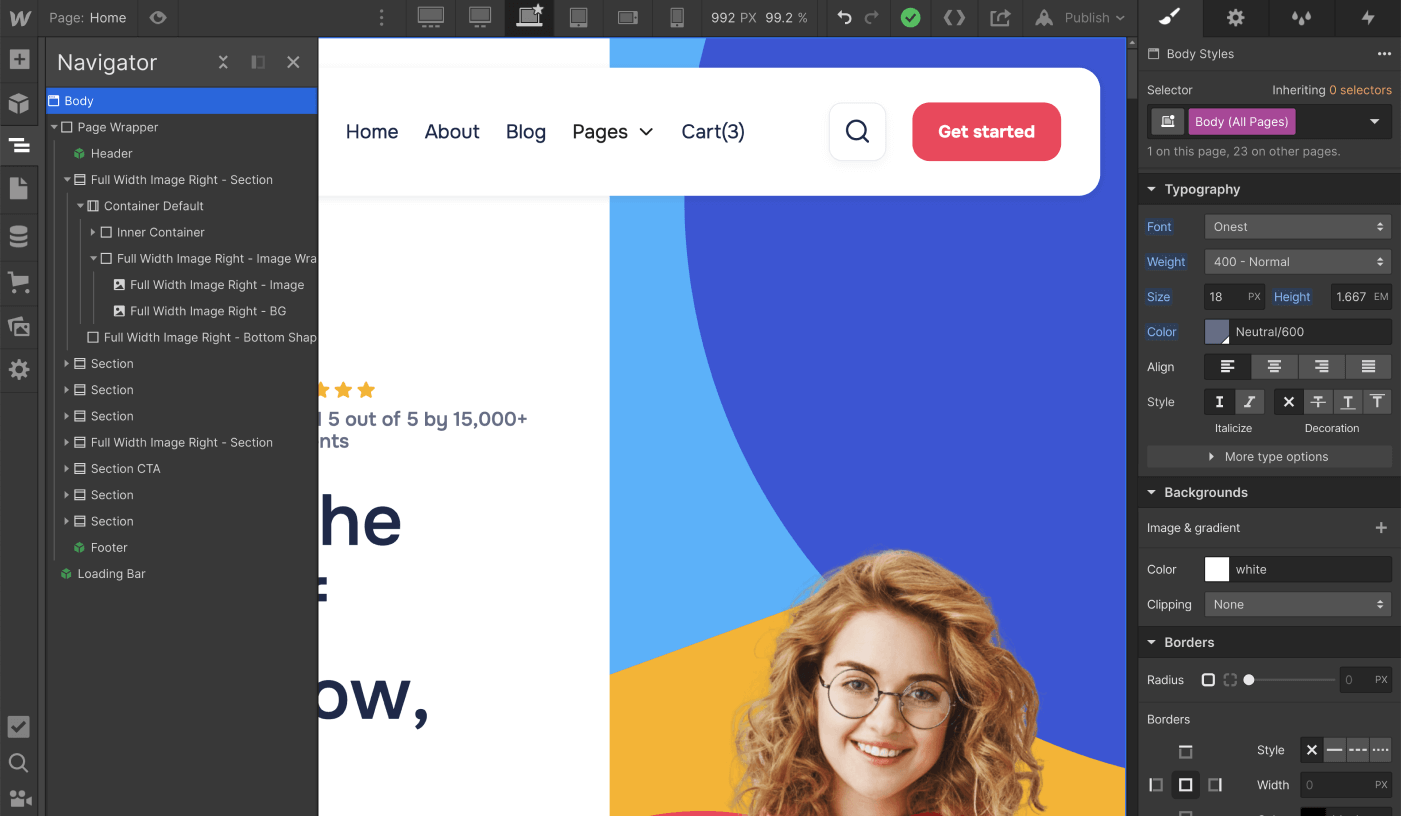Switch to the mobile landscape breakpoint
The height and width of the screenshot is (816, 1401).
(x=628, y=18)
